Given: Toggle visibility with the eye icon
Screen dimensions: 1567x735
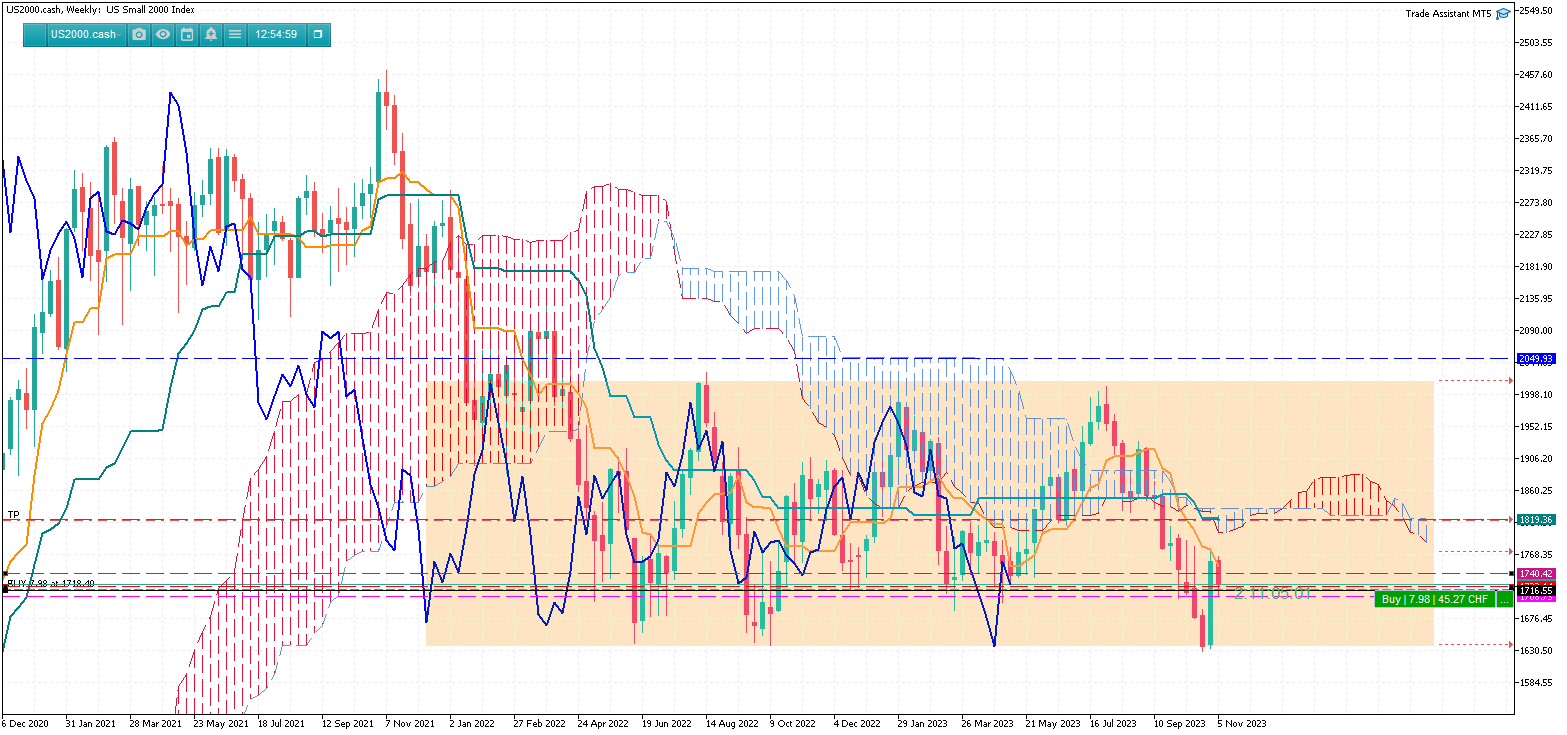Looking at the screenshot, I should click(x=163, y=34).
